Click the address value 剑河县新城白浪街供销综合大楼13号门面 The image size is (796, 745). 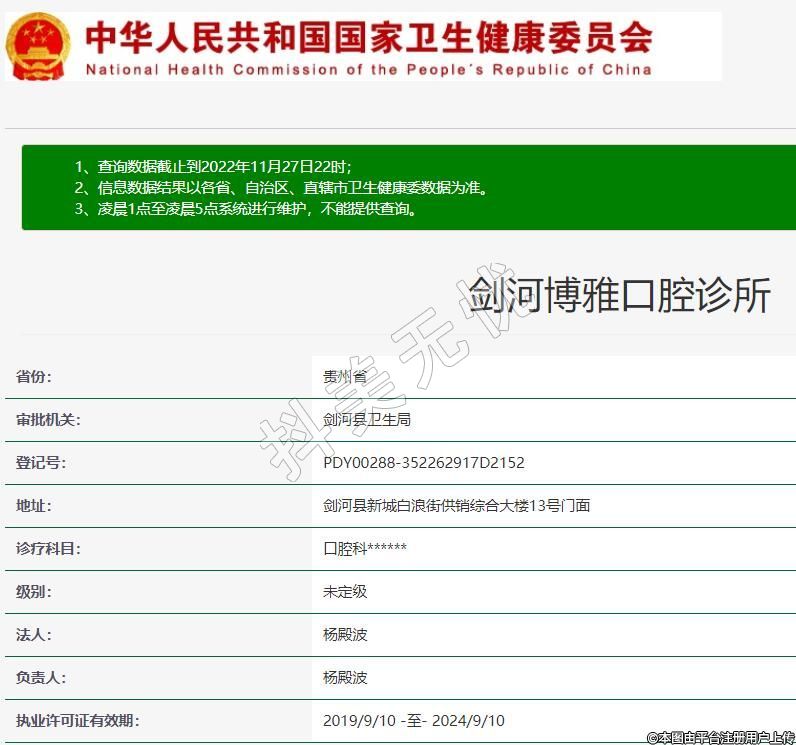[456, 506]
